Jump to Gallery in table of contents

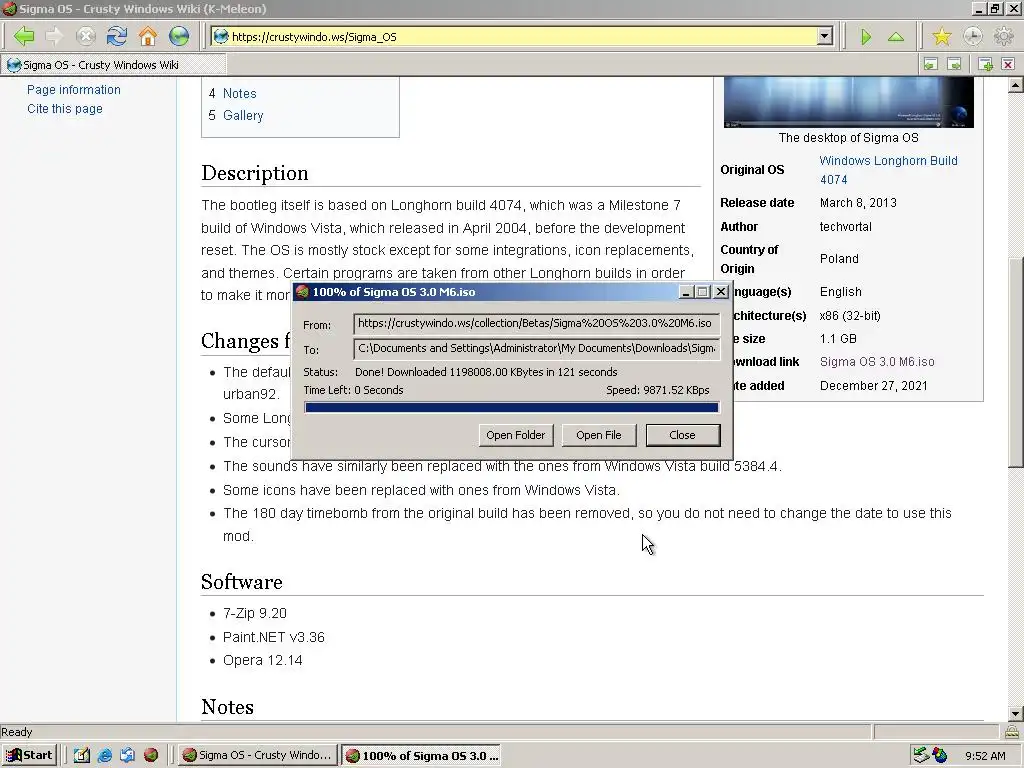(243, 116)
